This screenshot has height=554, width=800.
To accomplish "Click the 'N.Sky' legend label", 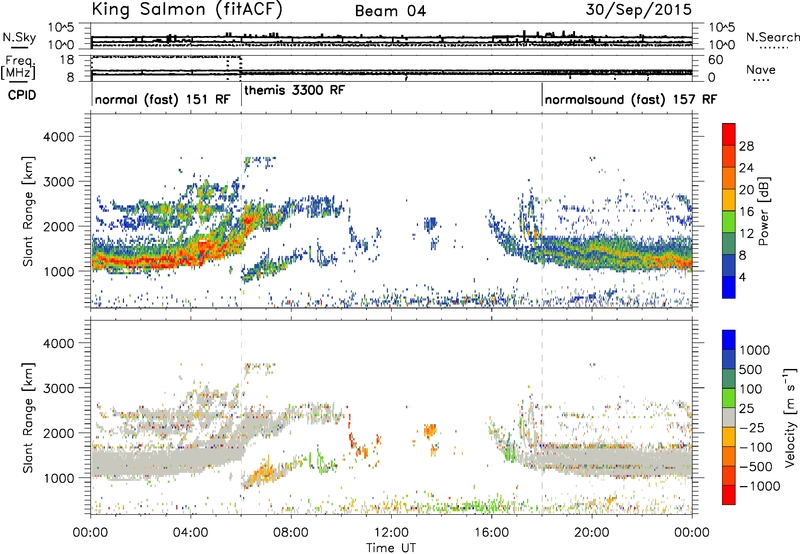I will 19,37.
